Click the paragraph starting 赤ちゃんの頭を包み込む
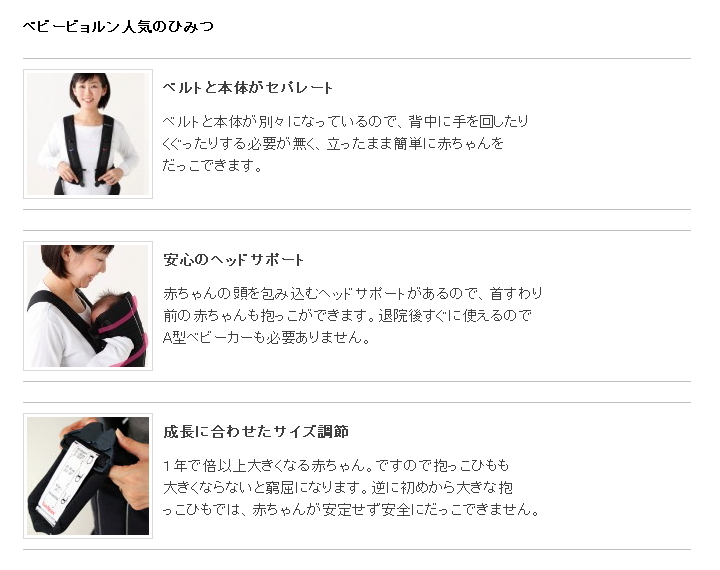720x570 pixels. (x=353, y=315)
